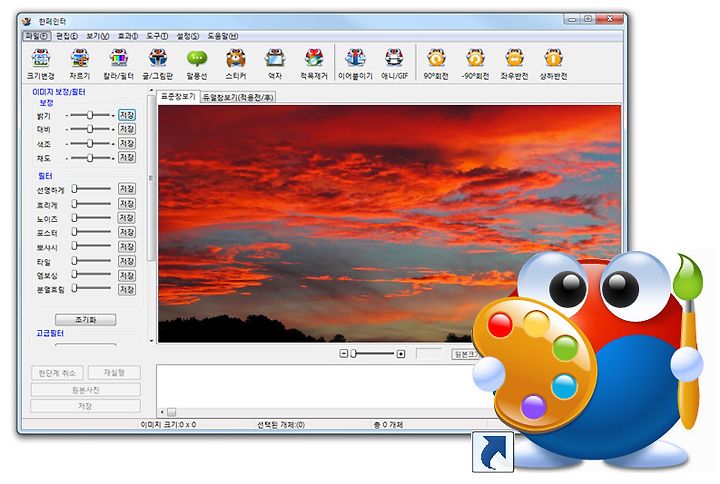720x484 pixels.
Task: Click the 뽀샤시 soft glow slider
Action: click(x=91, y=247)
